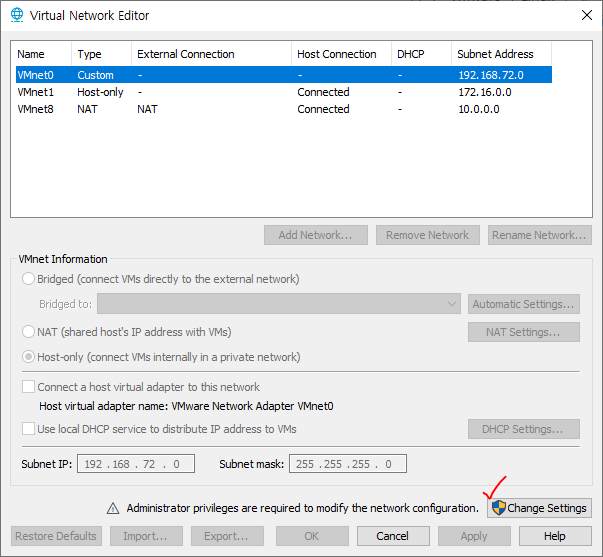Click subnet address 172.16.0.0
Viewport: 603px width, 557px height.
(485, 92)
